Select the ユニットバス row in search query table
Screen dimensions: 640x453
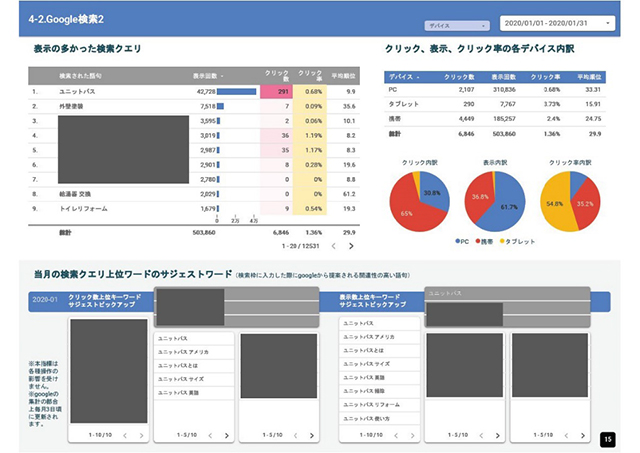pos(194,91)
